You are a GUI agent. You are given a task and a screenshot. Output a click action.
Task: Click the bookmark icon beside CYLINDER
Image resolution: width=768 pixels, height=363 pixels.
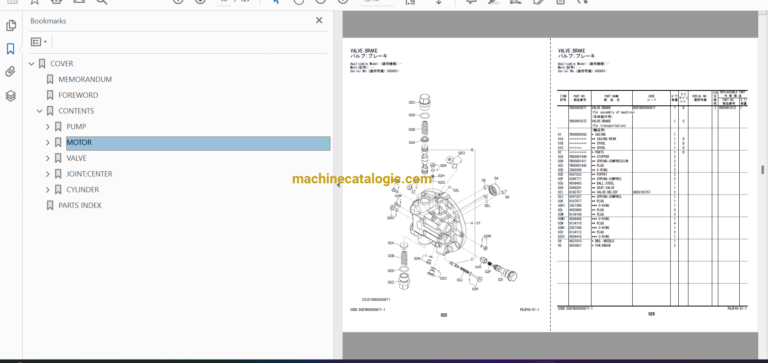point(58,190)
